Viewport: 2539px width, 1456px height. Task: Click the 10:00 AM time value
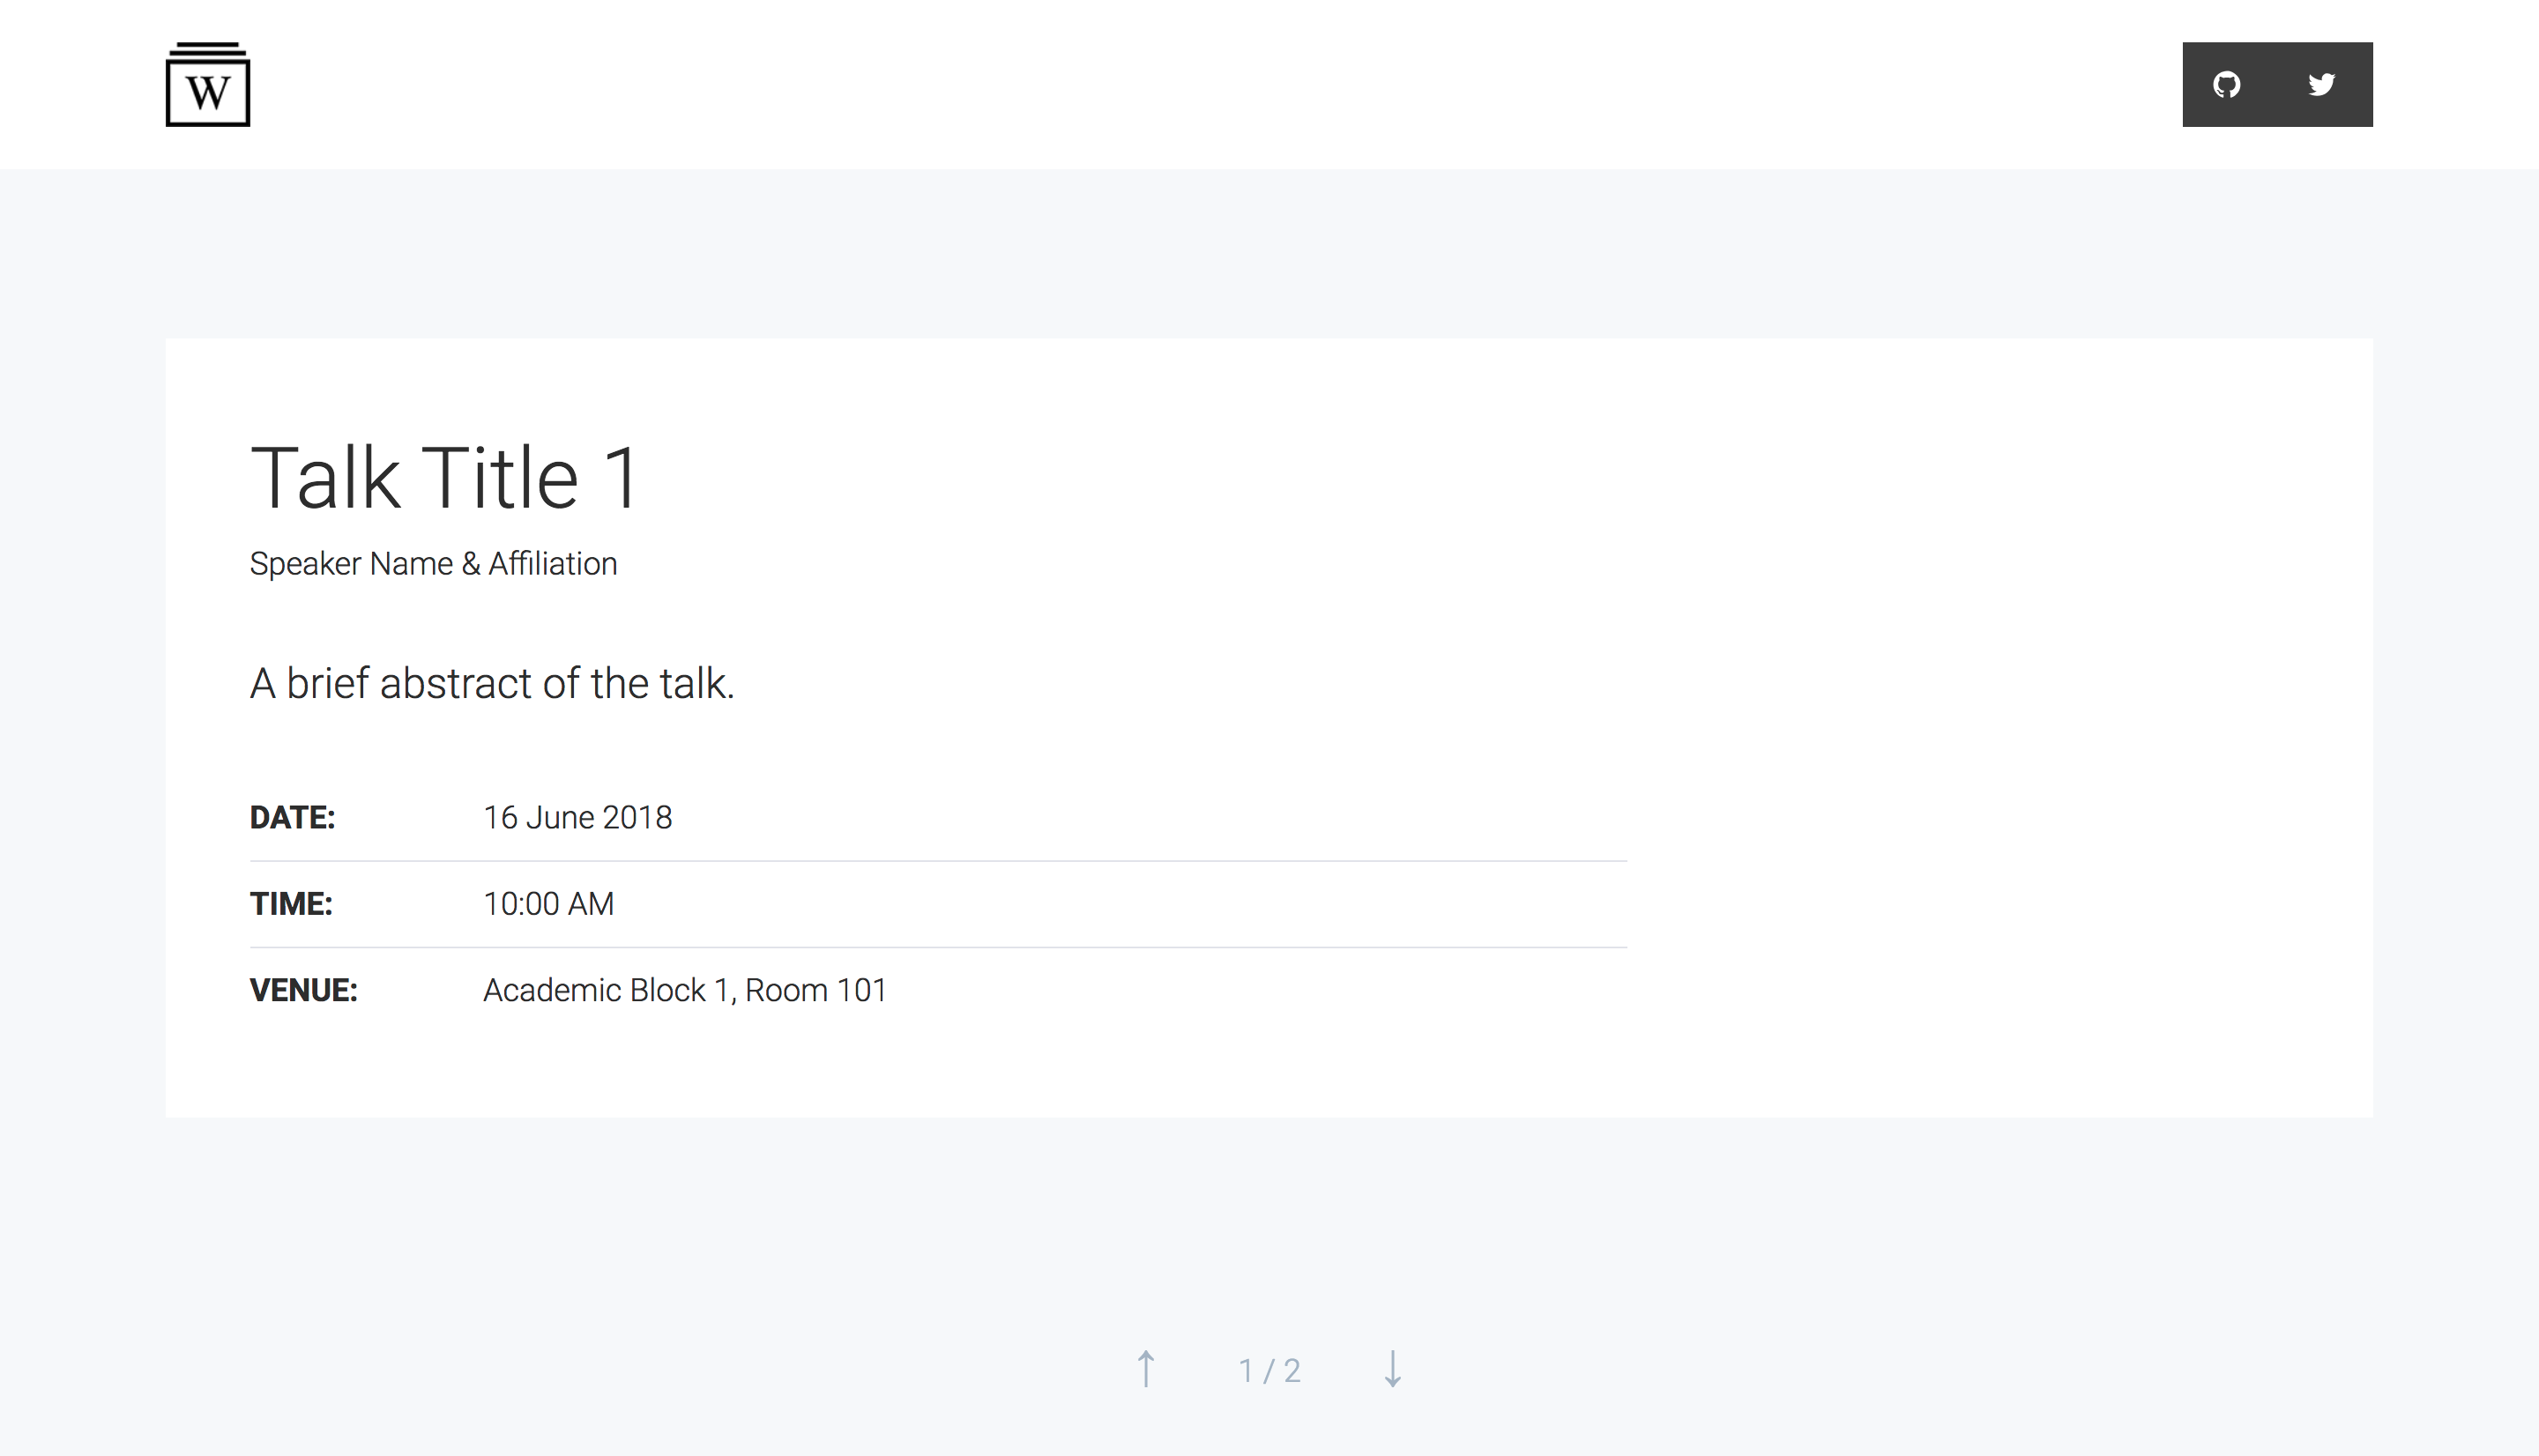549,904
